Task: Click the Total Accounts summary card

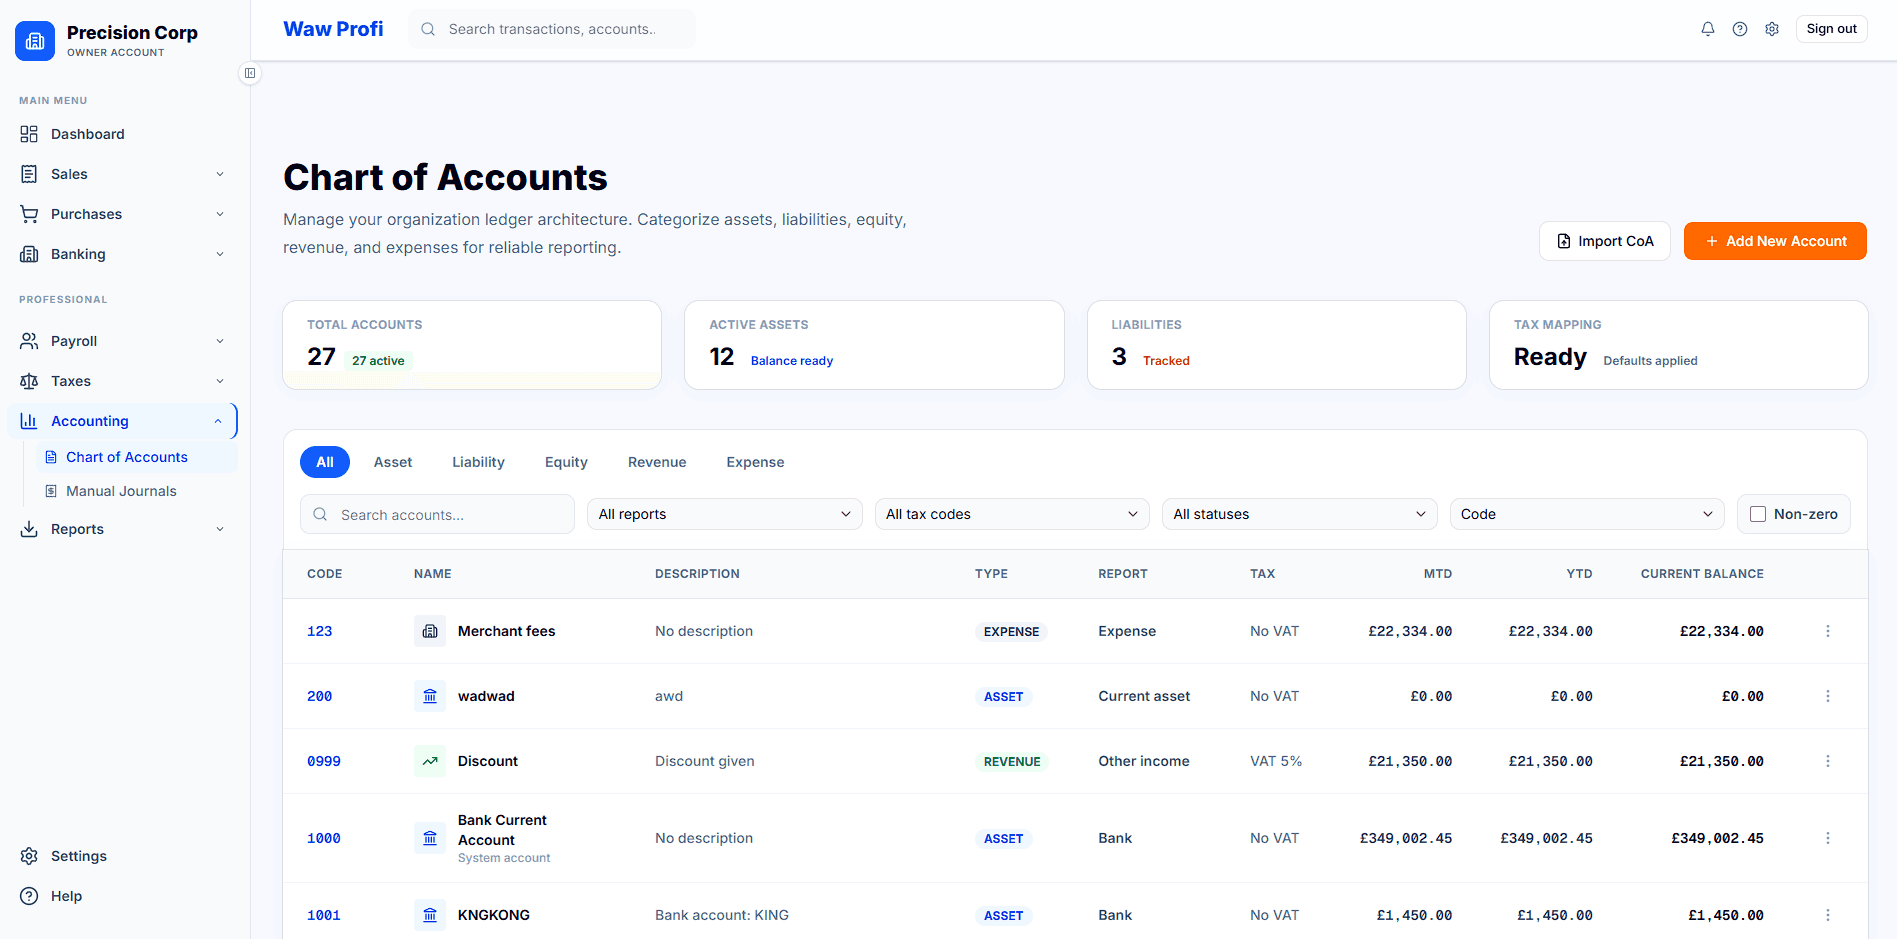Action: click(x=472, y=345)
